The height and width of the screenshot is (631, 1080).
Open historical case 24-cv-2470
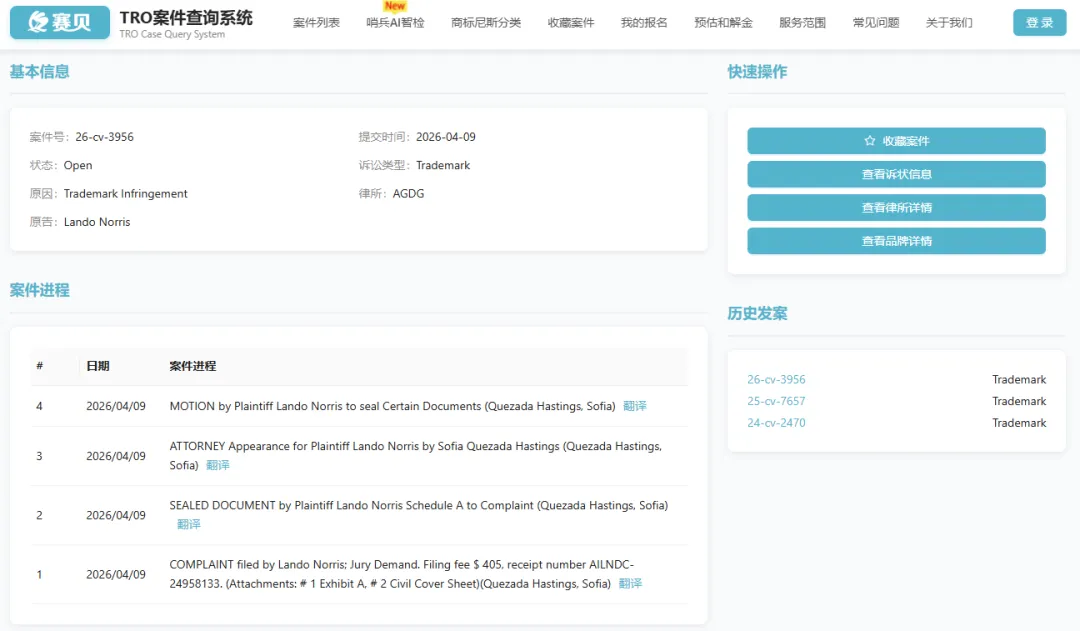[776, 423]
